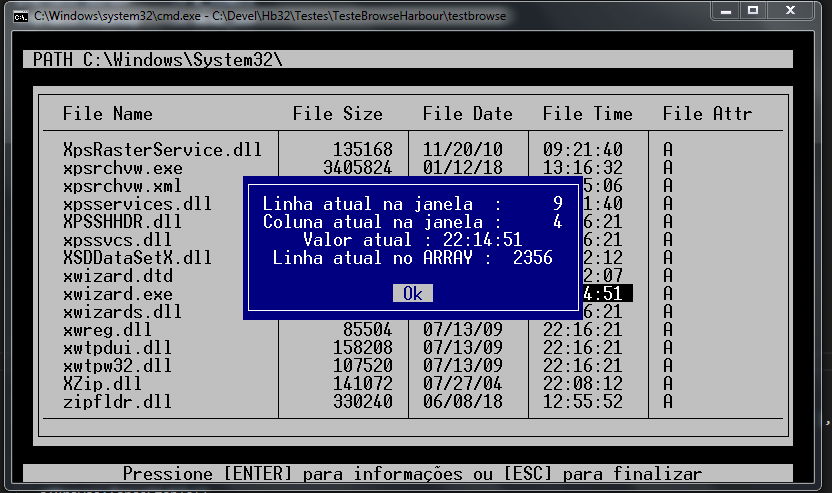Click file size value 330240

(x=362, y=402)
